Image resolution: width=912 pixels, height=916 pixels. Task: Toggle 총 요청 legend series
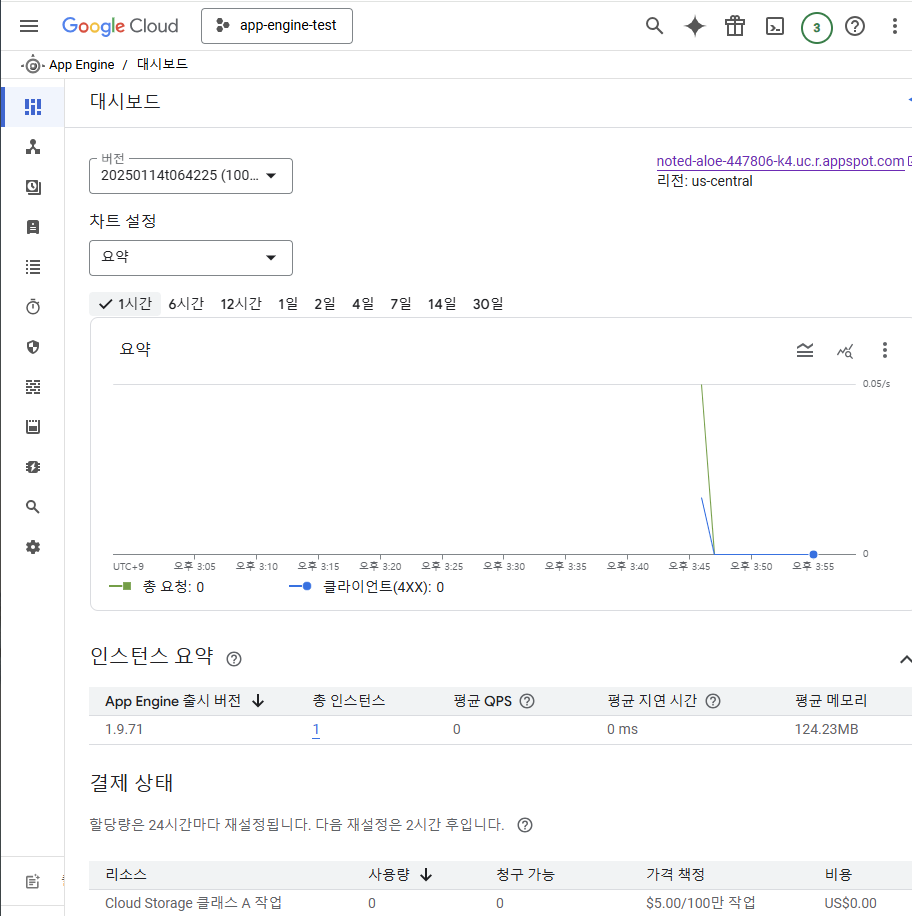click(x=157, y=587)
